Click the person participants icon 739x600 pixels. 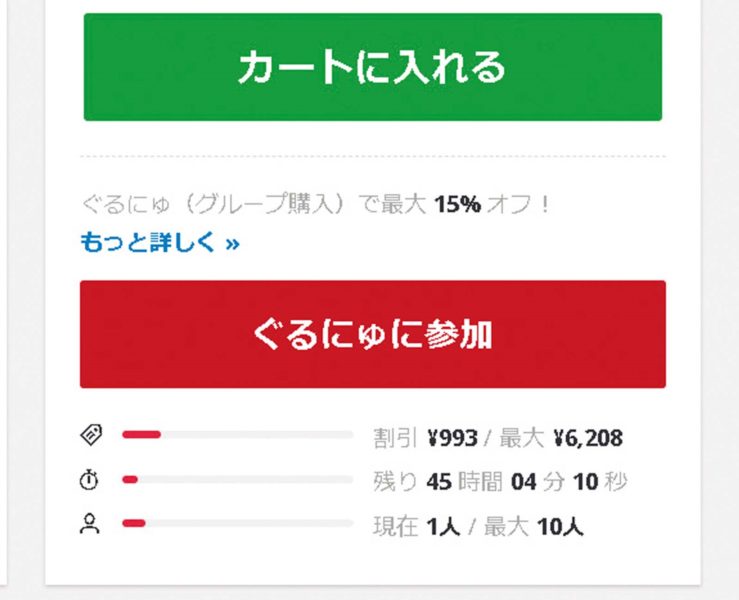(x=90, y=524)
